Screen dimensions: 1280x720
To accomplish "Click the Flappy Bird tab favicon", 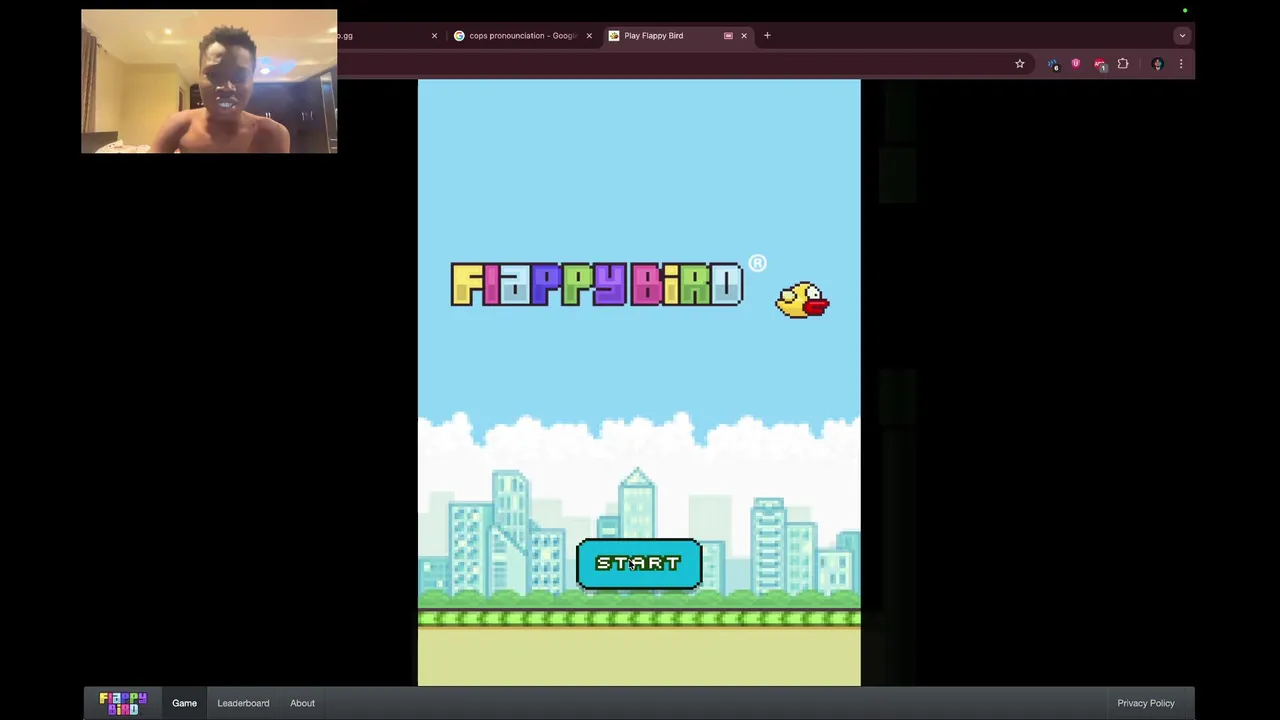I will tap(614, 36).
